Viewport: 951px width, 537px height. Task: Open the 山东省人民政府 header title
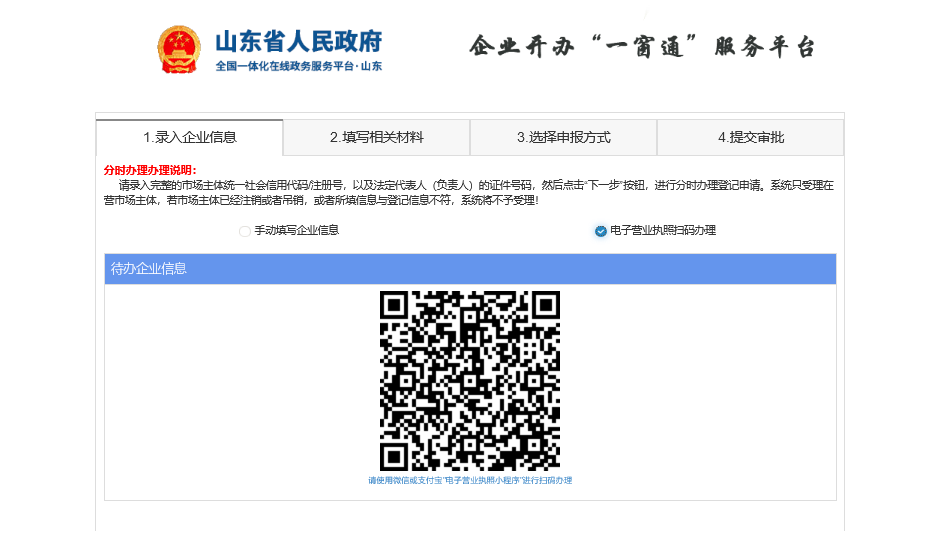click(298, 41)
